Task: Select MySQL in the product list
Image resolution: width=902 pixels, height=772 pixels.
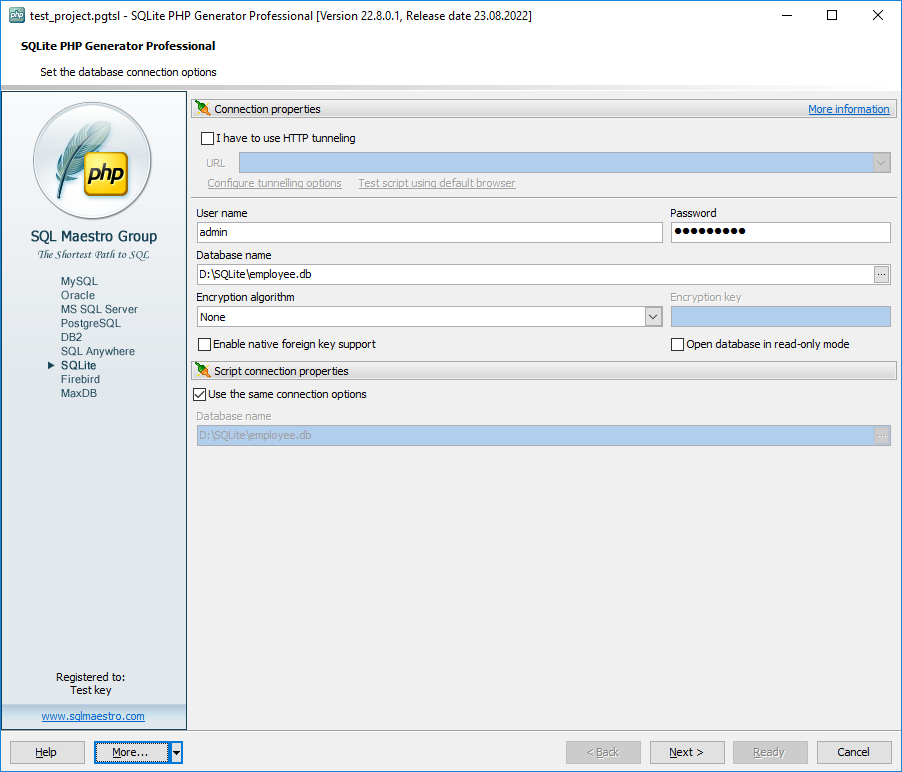Action: (x=79, y=282)
